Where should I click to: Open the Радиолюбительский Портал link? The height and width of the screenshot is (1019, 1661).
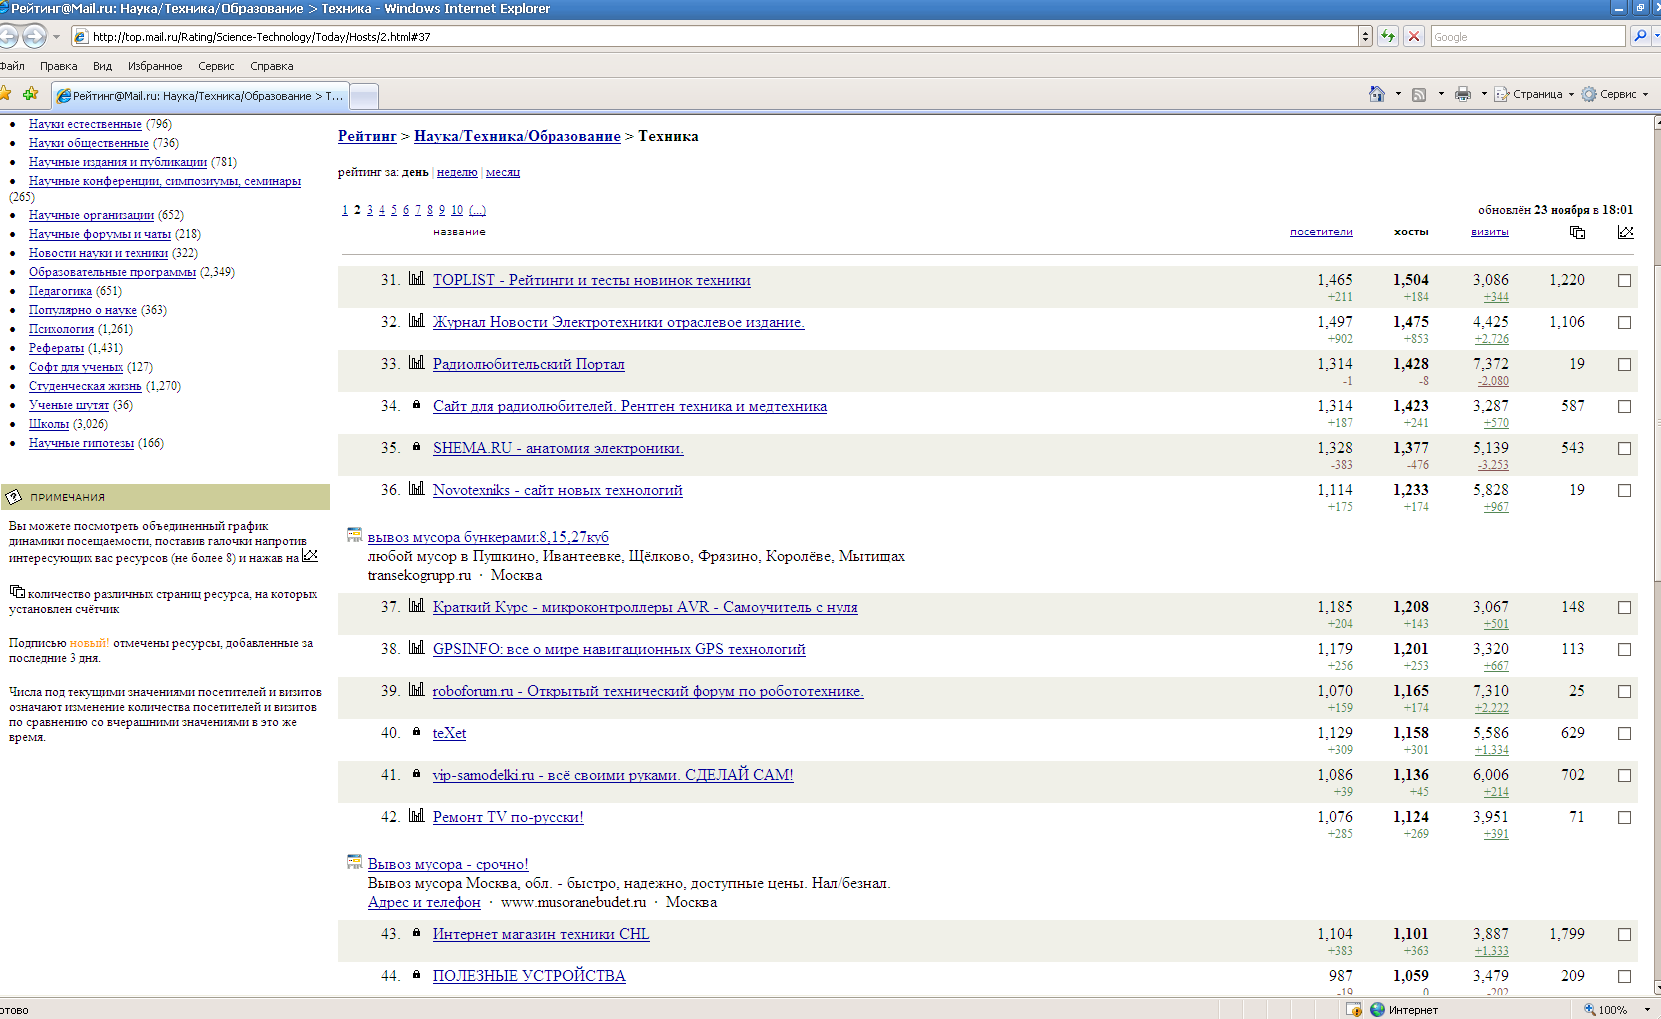(x=528, y=364)
